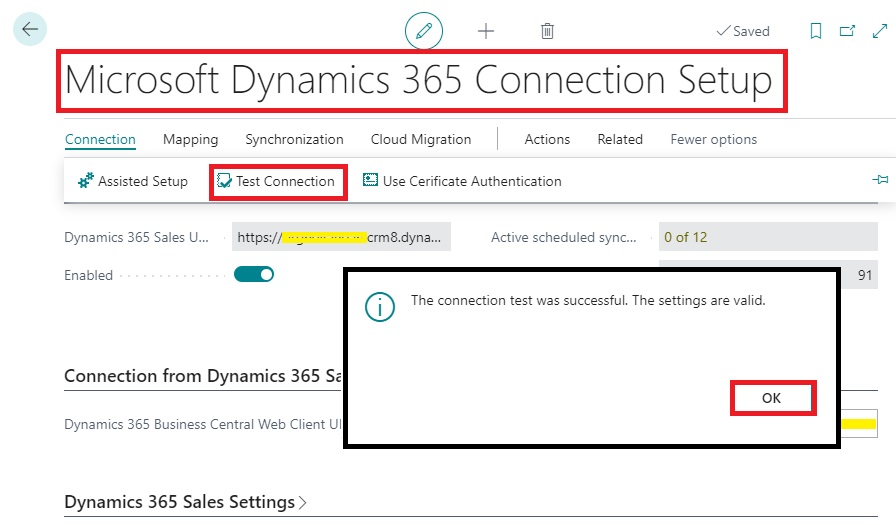Run Test Connection

pyautogui.click(x=277, y=181)
